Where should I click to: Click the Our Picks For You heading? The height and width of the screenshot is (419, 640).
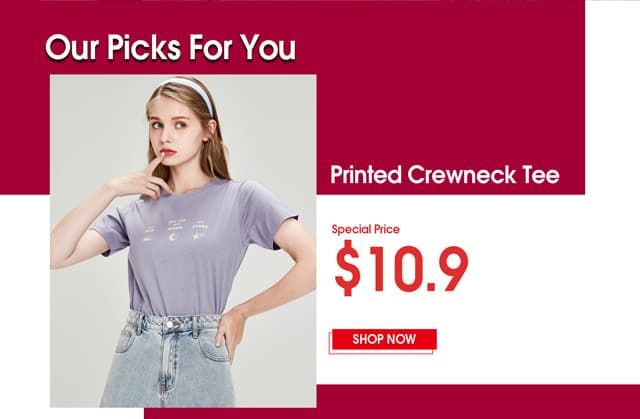170,47
